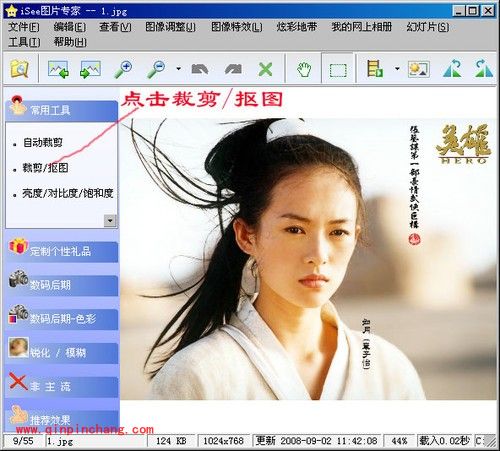
Task: Go to next image with green right arrow
Action: [x=90, y=69]
